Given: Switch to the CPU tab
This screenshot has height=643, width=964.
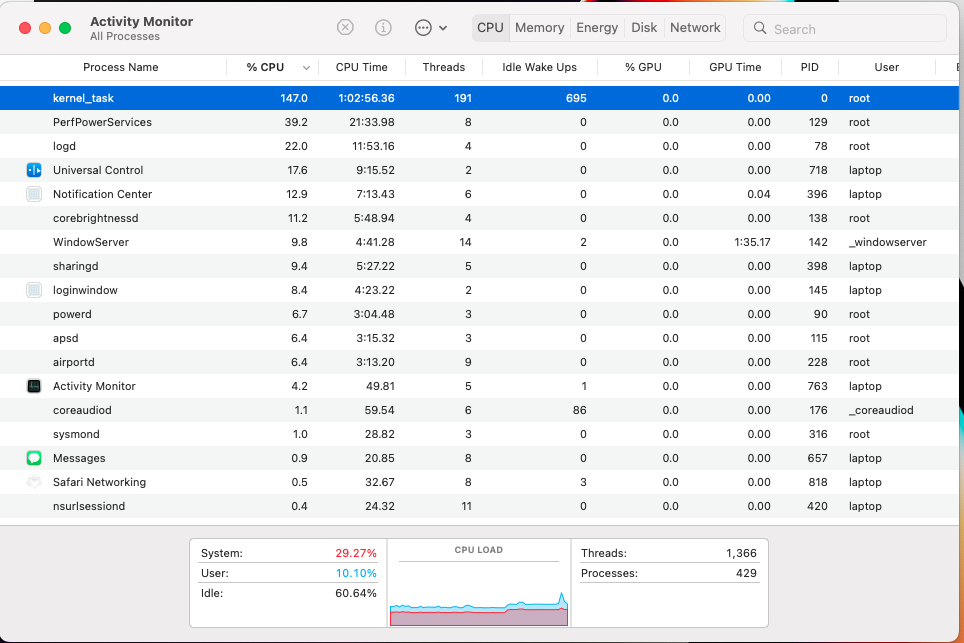Looking at the screenshot, I should click(490, 28).
